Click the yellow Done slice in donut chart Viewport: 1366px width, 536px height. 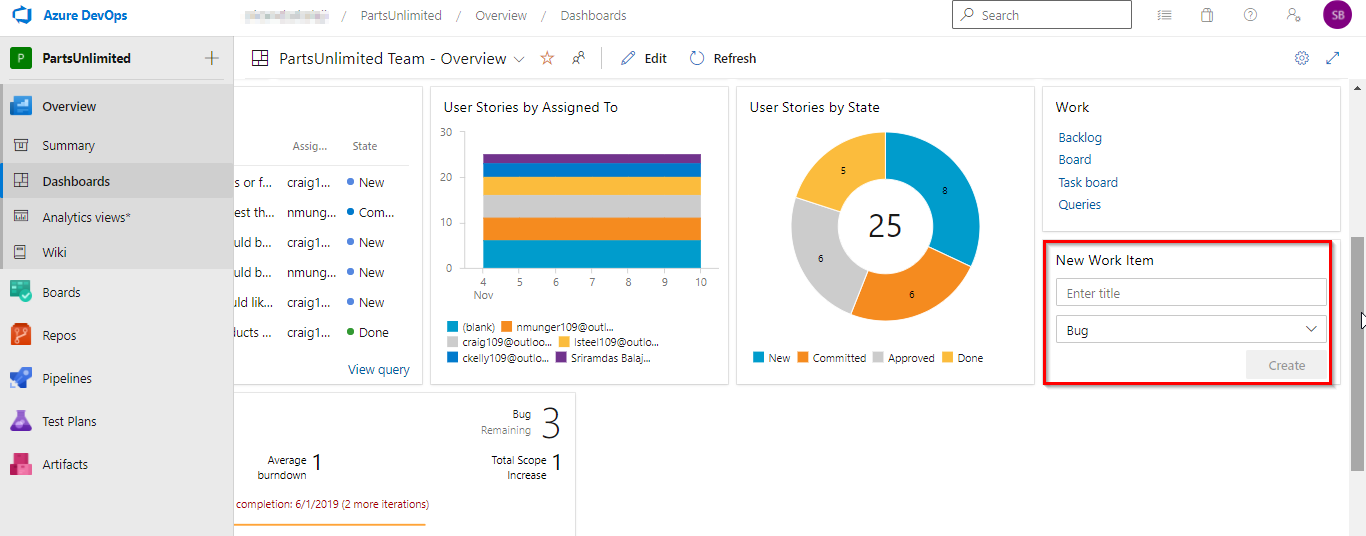tap(841, 170)
